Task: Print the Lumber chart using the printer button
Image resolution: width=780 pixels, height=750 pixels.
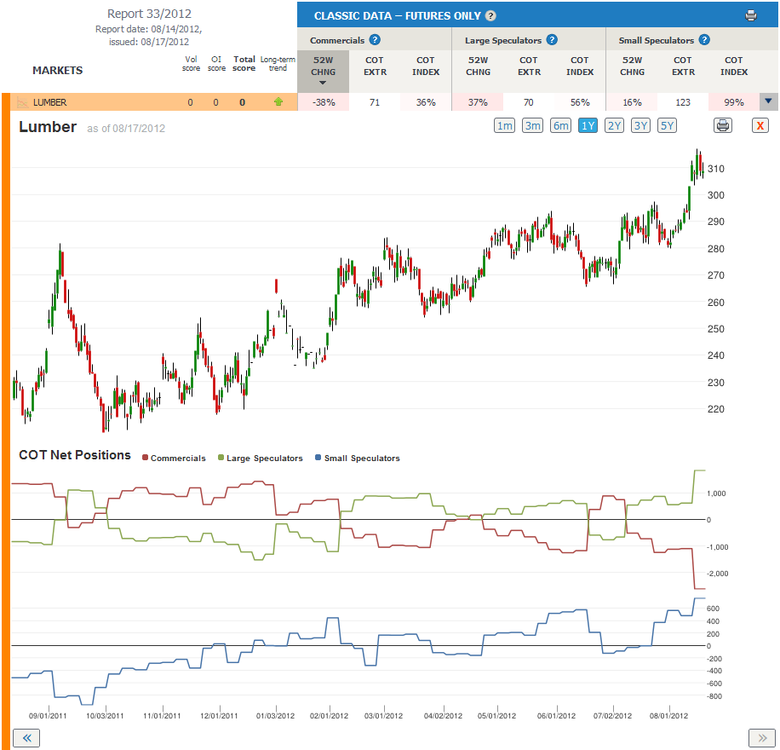Action: pos(723,125)
